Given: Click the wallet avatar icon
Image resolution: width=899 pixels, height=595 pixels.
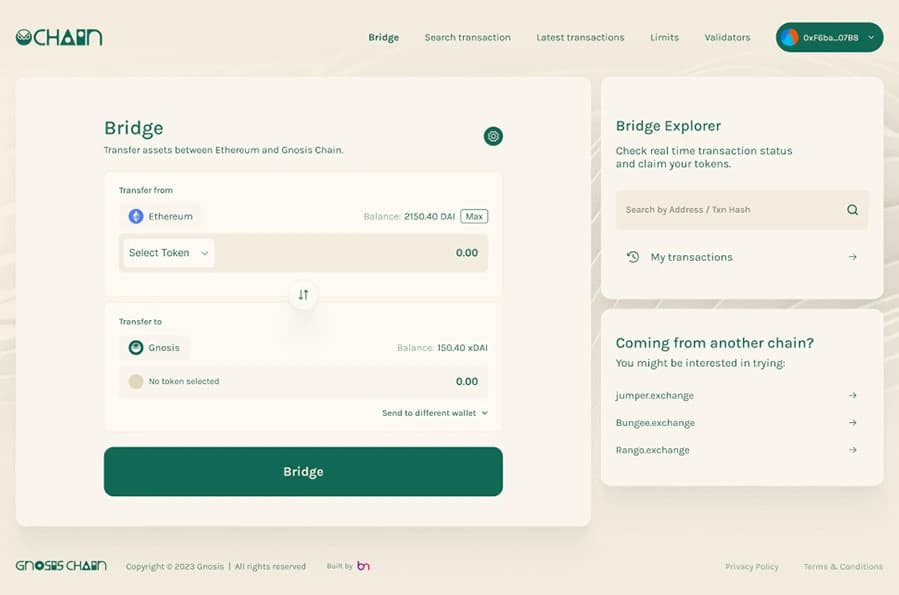Looking at the screenshot, I should coord(790,38).
